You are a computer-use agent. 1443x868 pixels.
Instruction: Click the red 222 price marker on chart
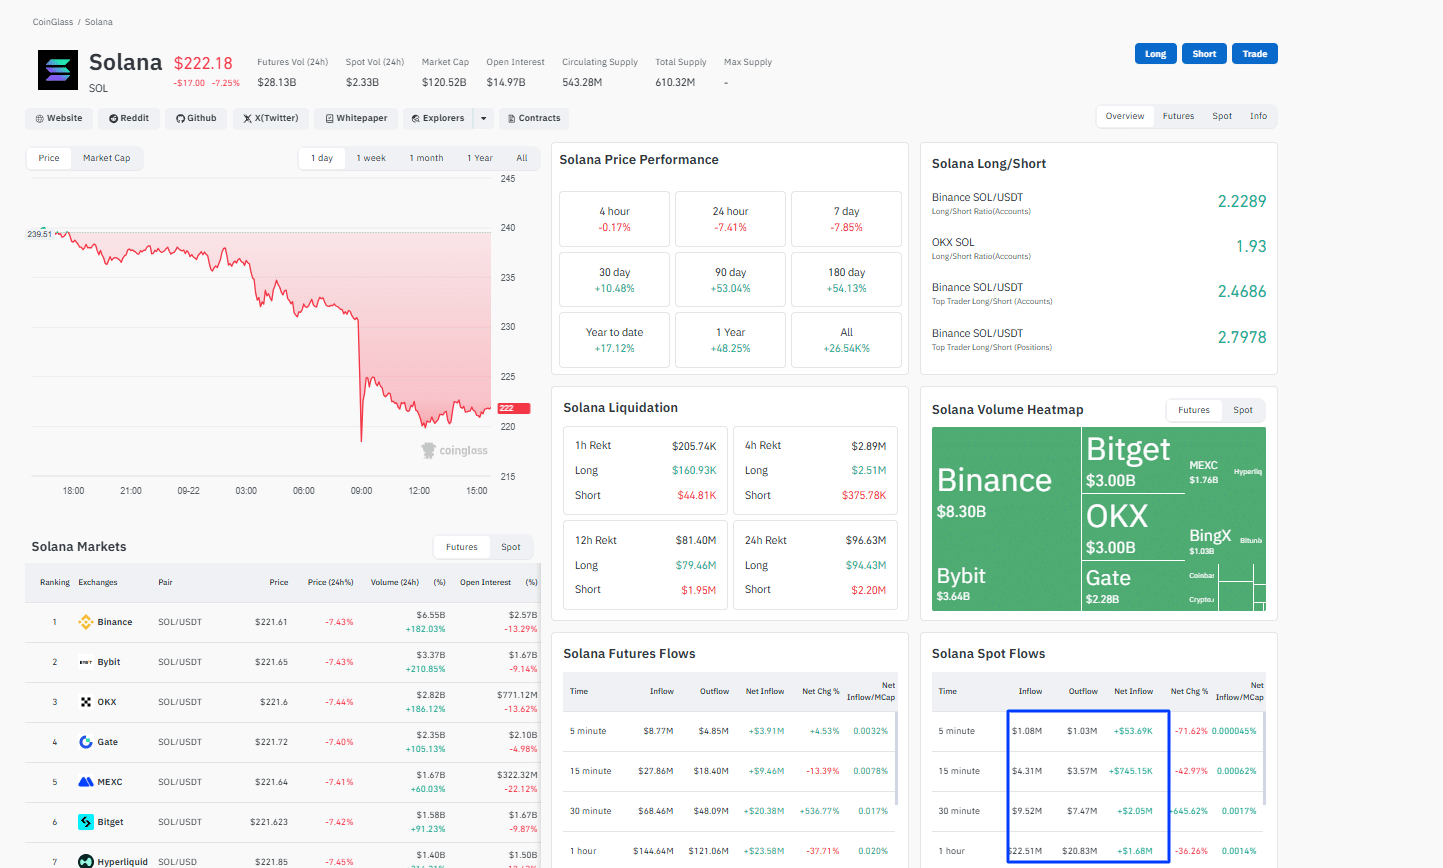514,408
